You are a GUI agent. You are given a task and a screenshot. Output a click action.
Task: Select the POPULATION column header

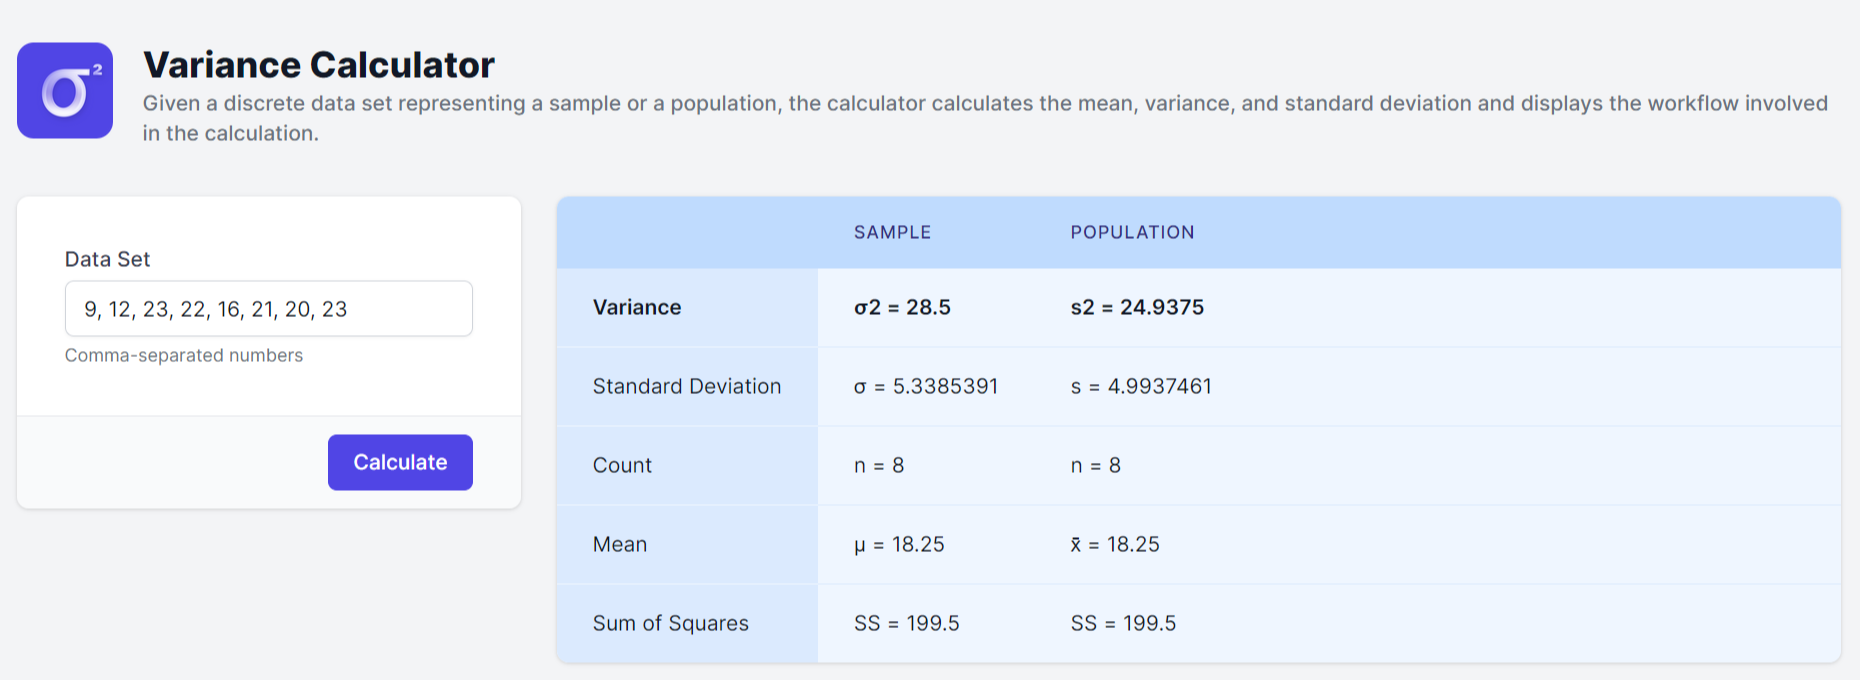click(1132, 232)
